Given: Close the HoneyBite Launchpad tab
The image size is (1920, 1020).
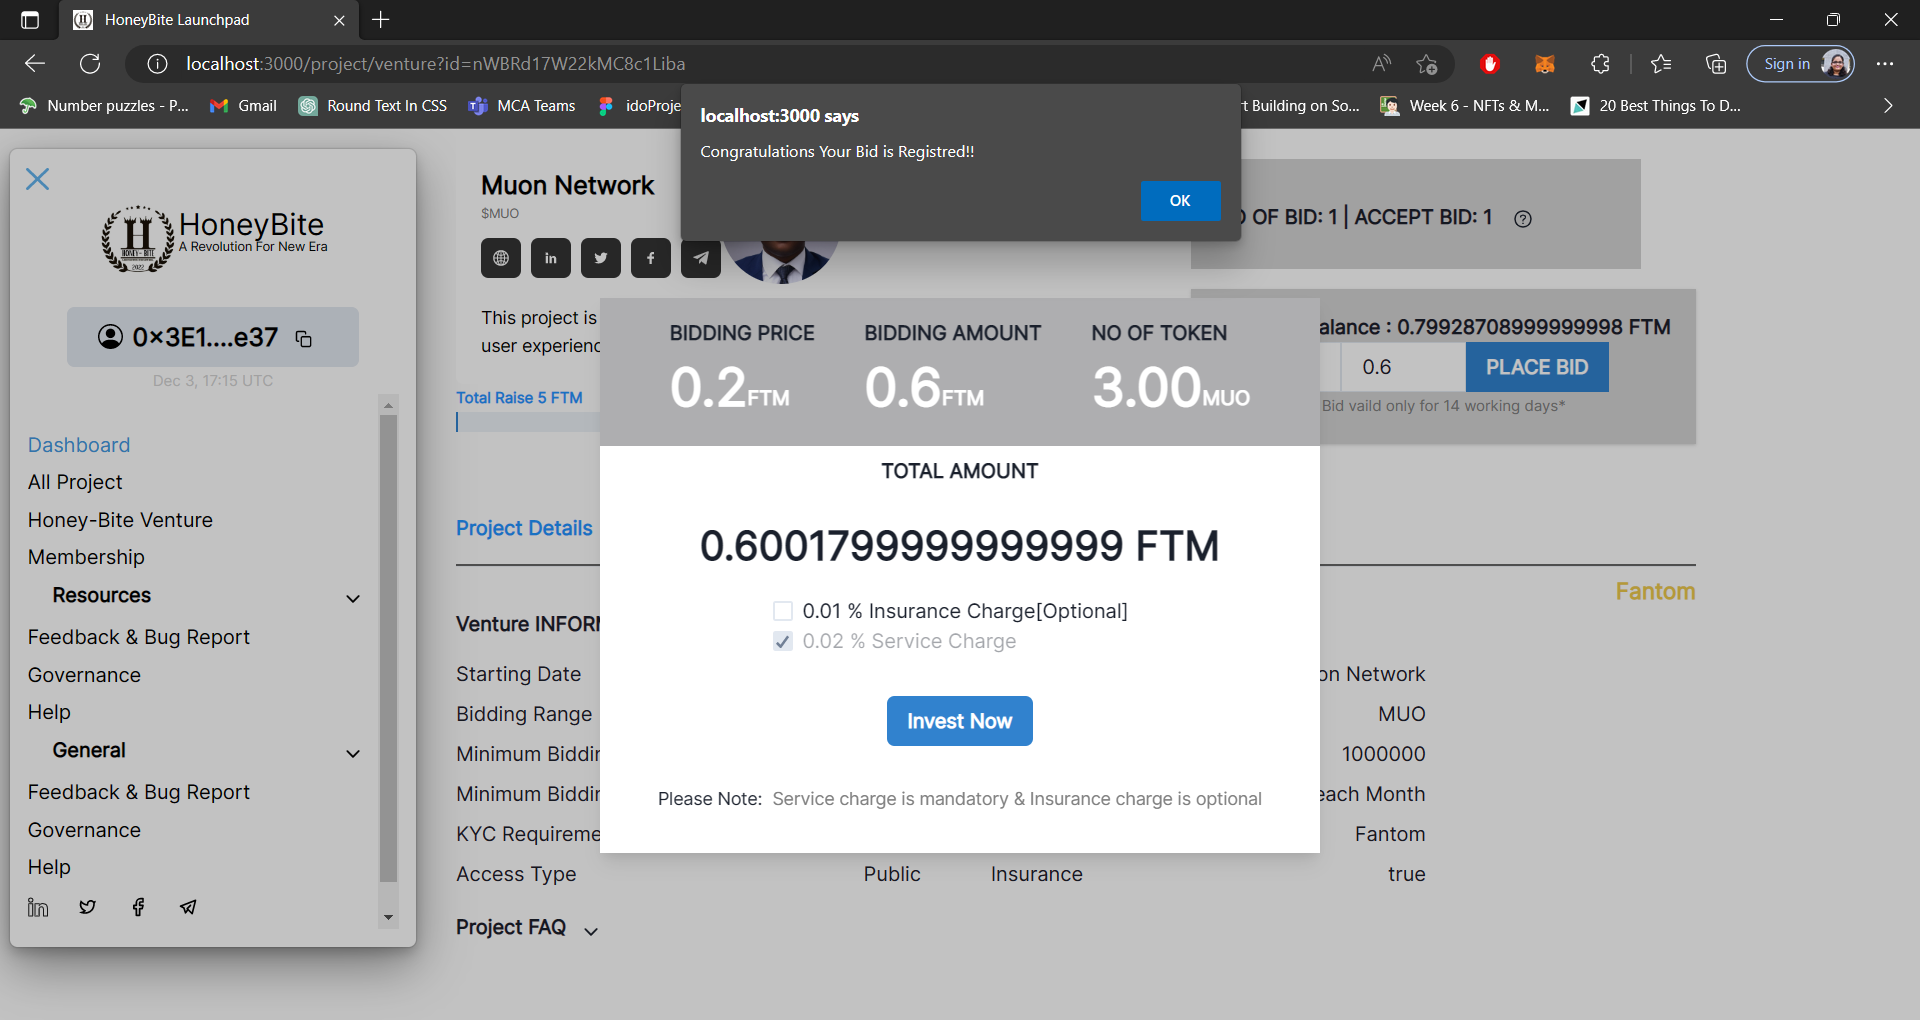Looking at the screenshot, I should [339, 20].
